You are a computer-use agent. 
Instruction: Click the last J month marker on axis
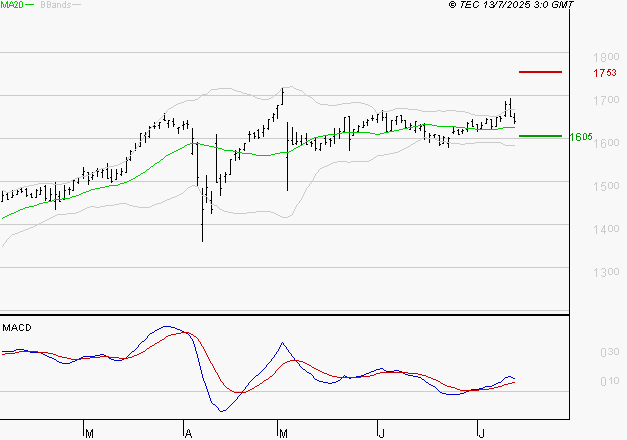(479, 433)
